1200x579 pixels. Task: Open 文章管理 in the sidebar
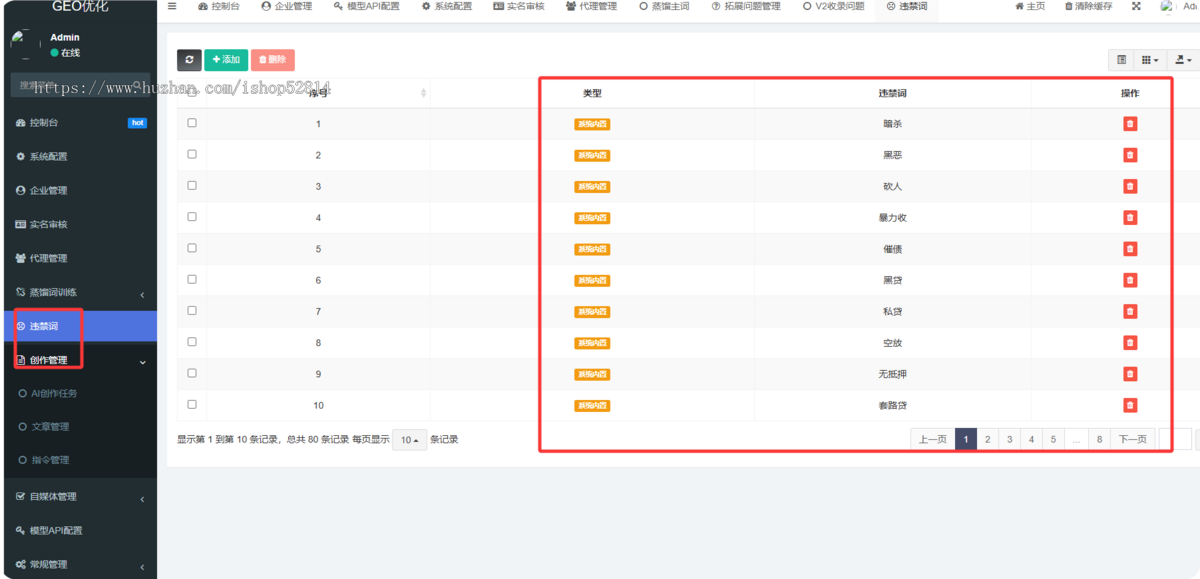[x=49, y=427]
